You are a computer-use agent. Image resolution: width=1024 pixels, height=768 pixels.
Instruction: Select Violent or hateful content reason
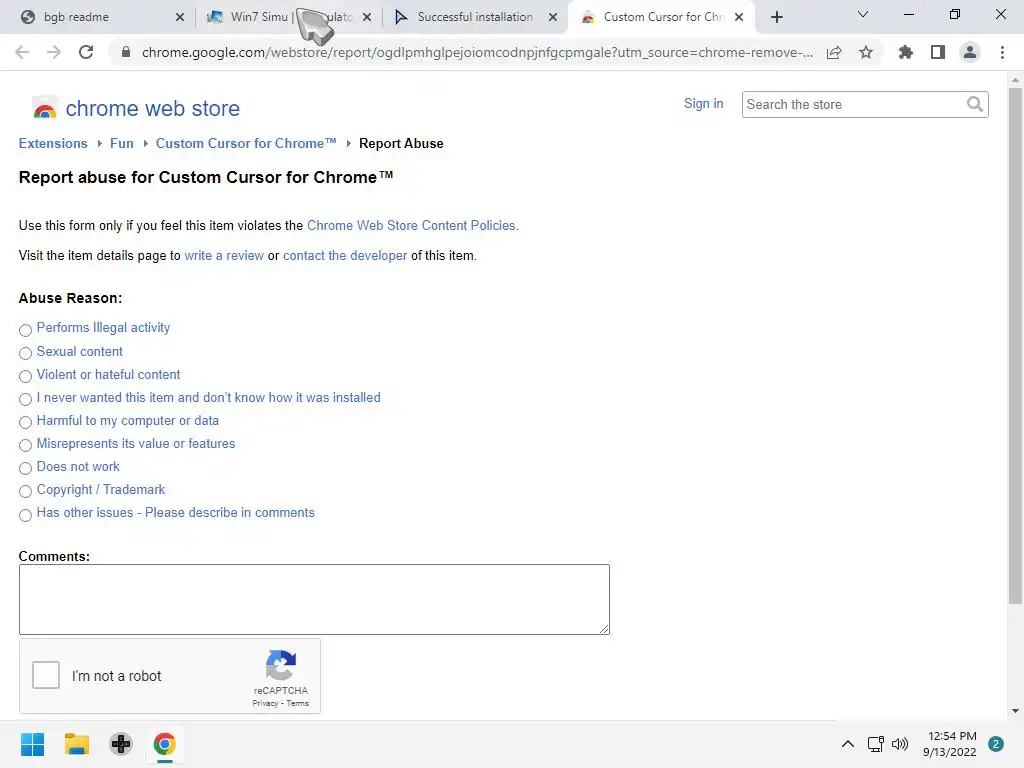[25, 376]
